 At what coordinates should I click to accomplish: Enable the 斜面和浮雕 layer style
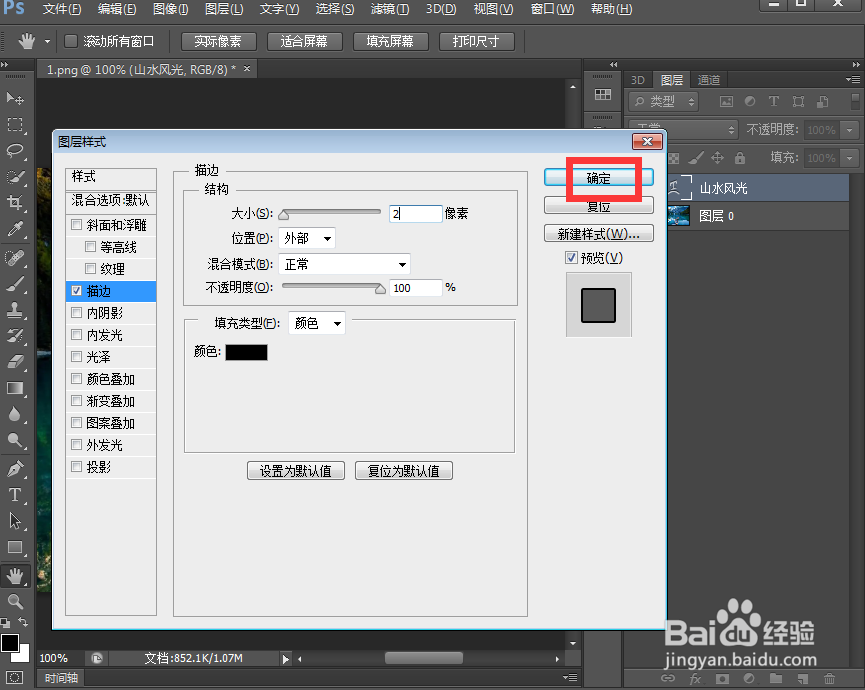click(x=77, y=224)
